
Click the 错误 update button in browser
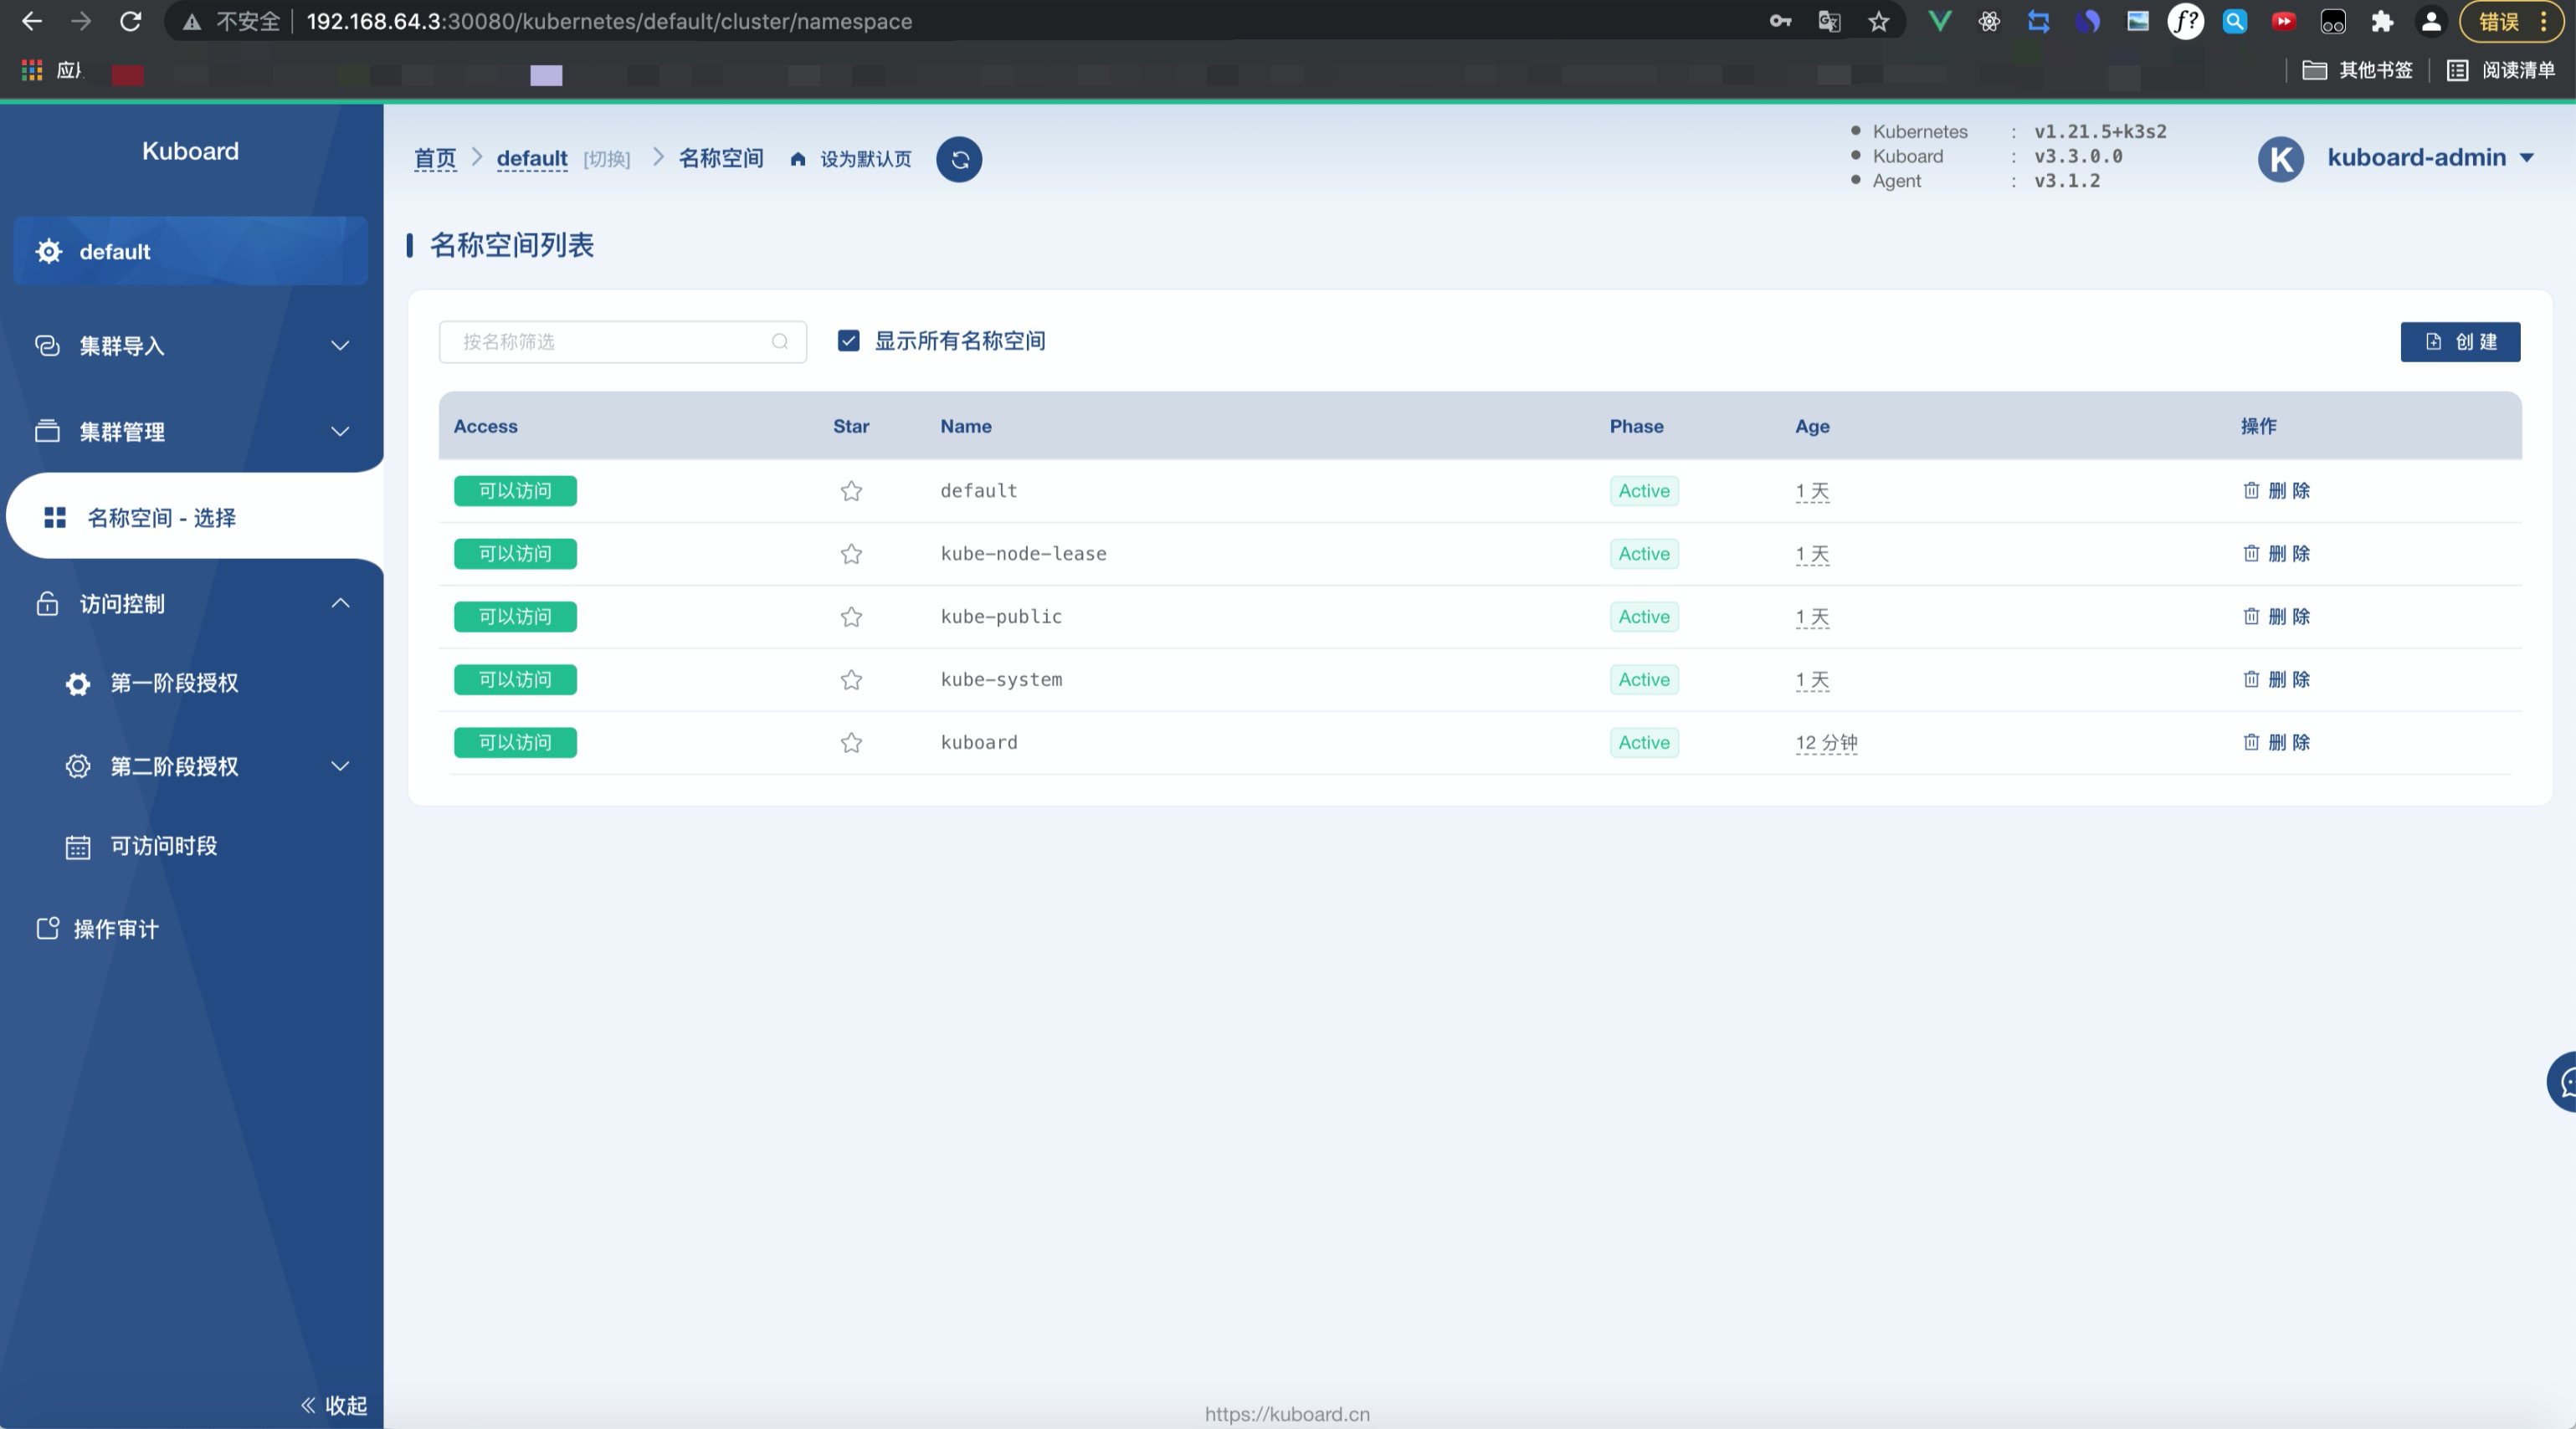[x=2512, y=21]
